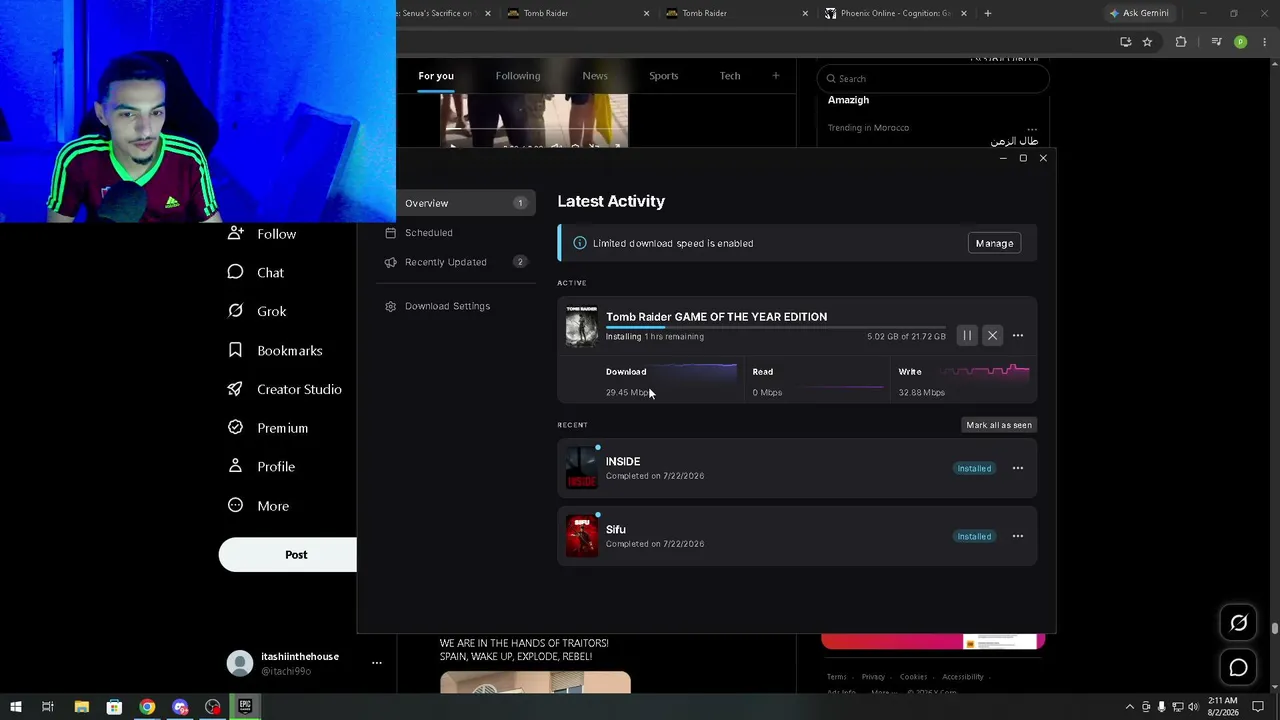Open the Privacy footer link on X
The height and width of the screenshot is (720, 1280).
[x=873, y=677]
